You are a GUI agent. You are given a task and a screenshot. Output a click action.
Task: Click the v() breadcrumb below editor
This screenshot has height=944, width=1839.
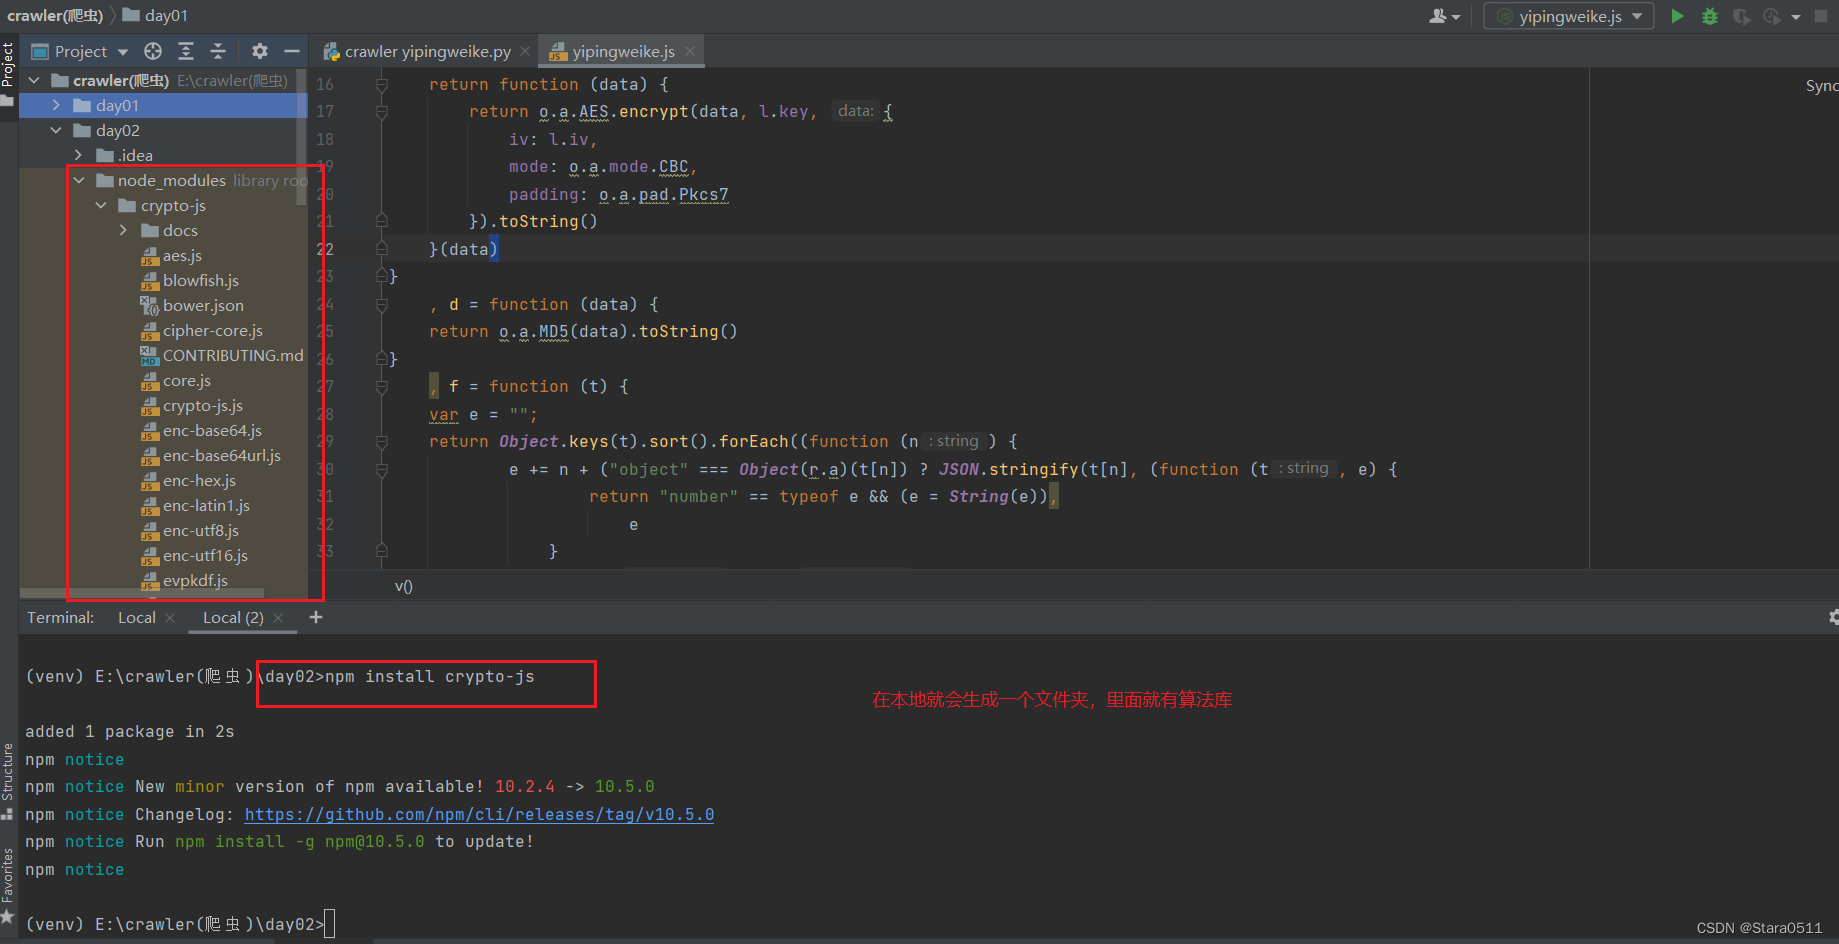403,586
